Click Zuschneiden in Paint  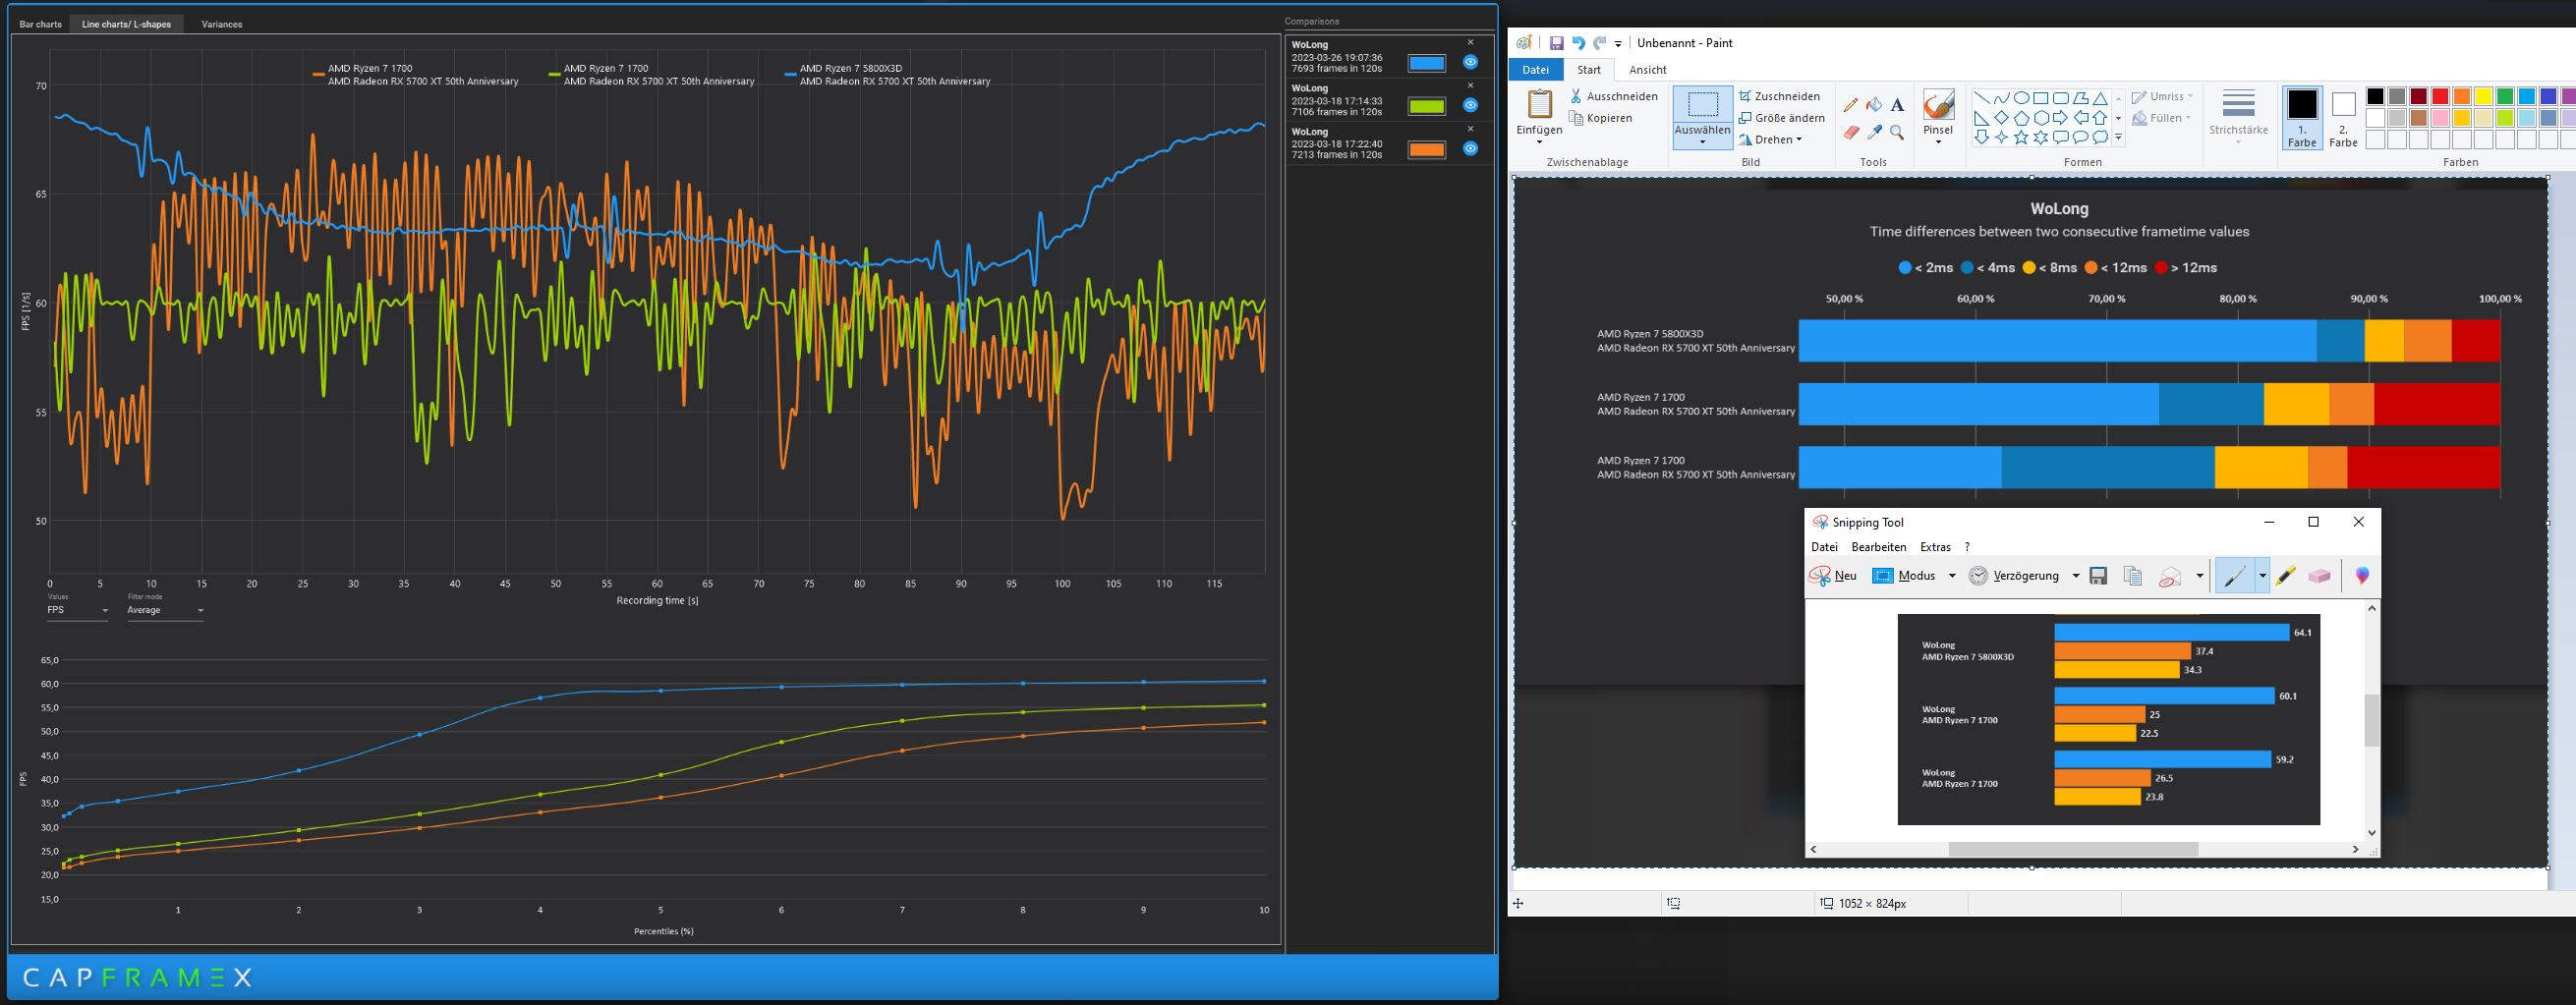click(x=1779, y=96)
